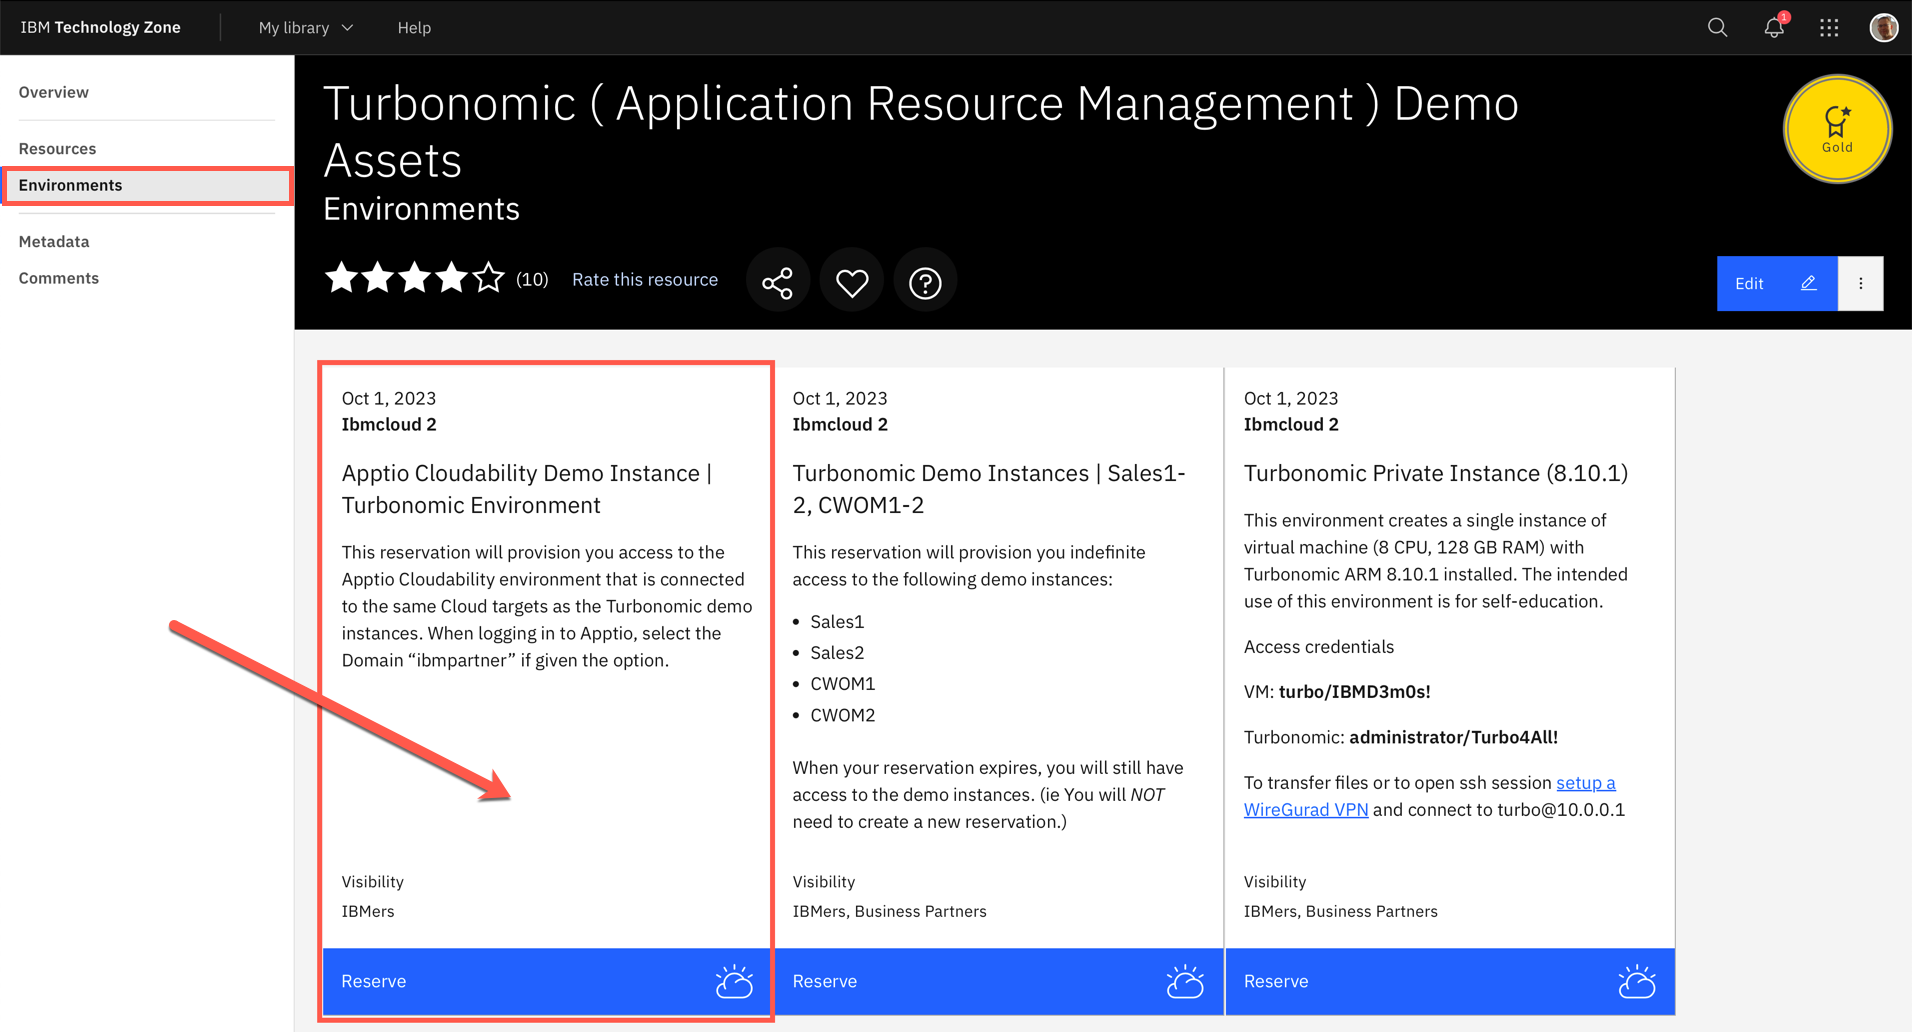Screen dimensions: 1912x1032
Task: Open the app switcher grid icon
Action: point(1829,28)
